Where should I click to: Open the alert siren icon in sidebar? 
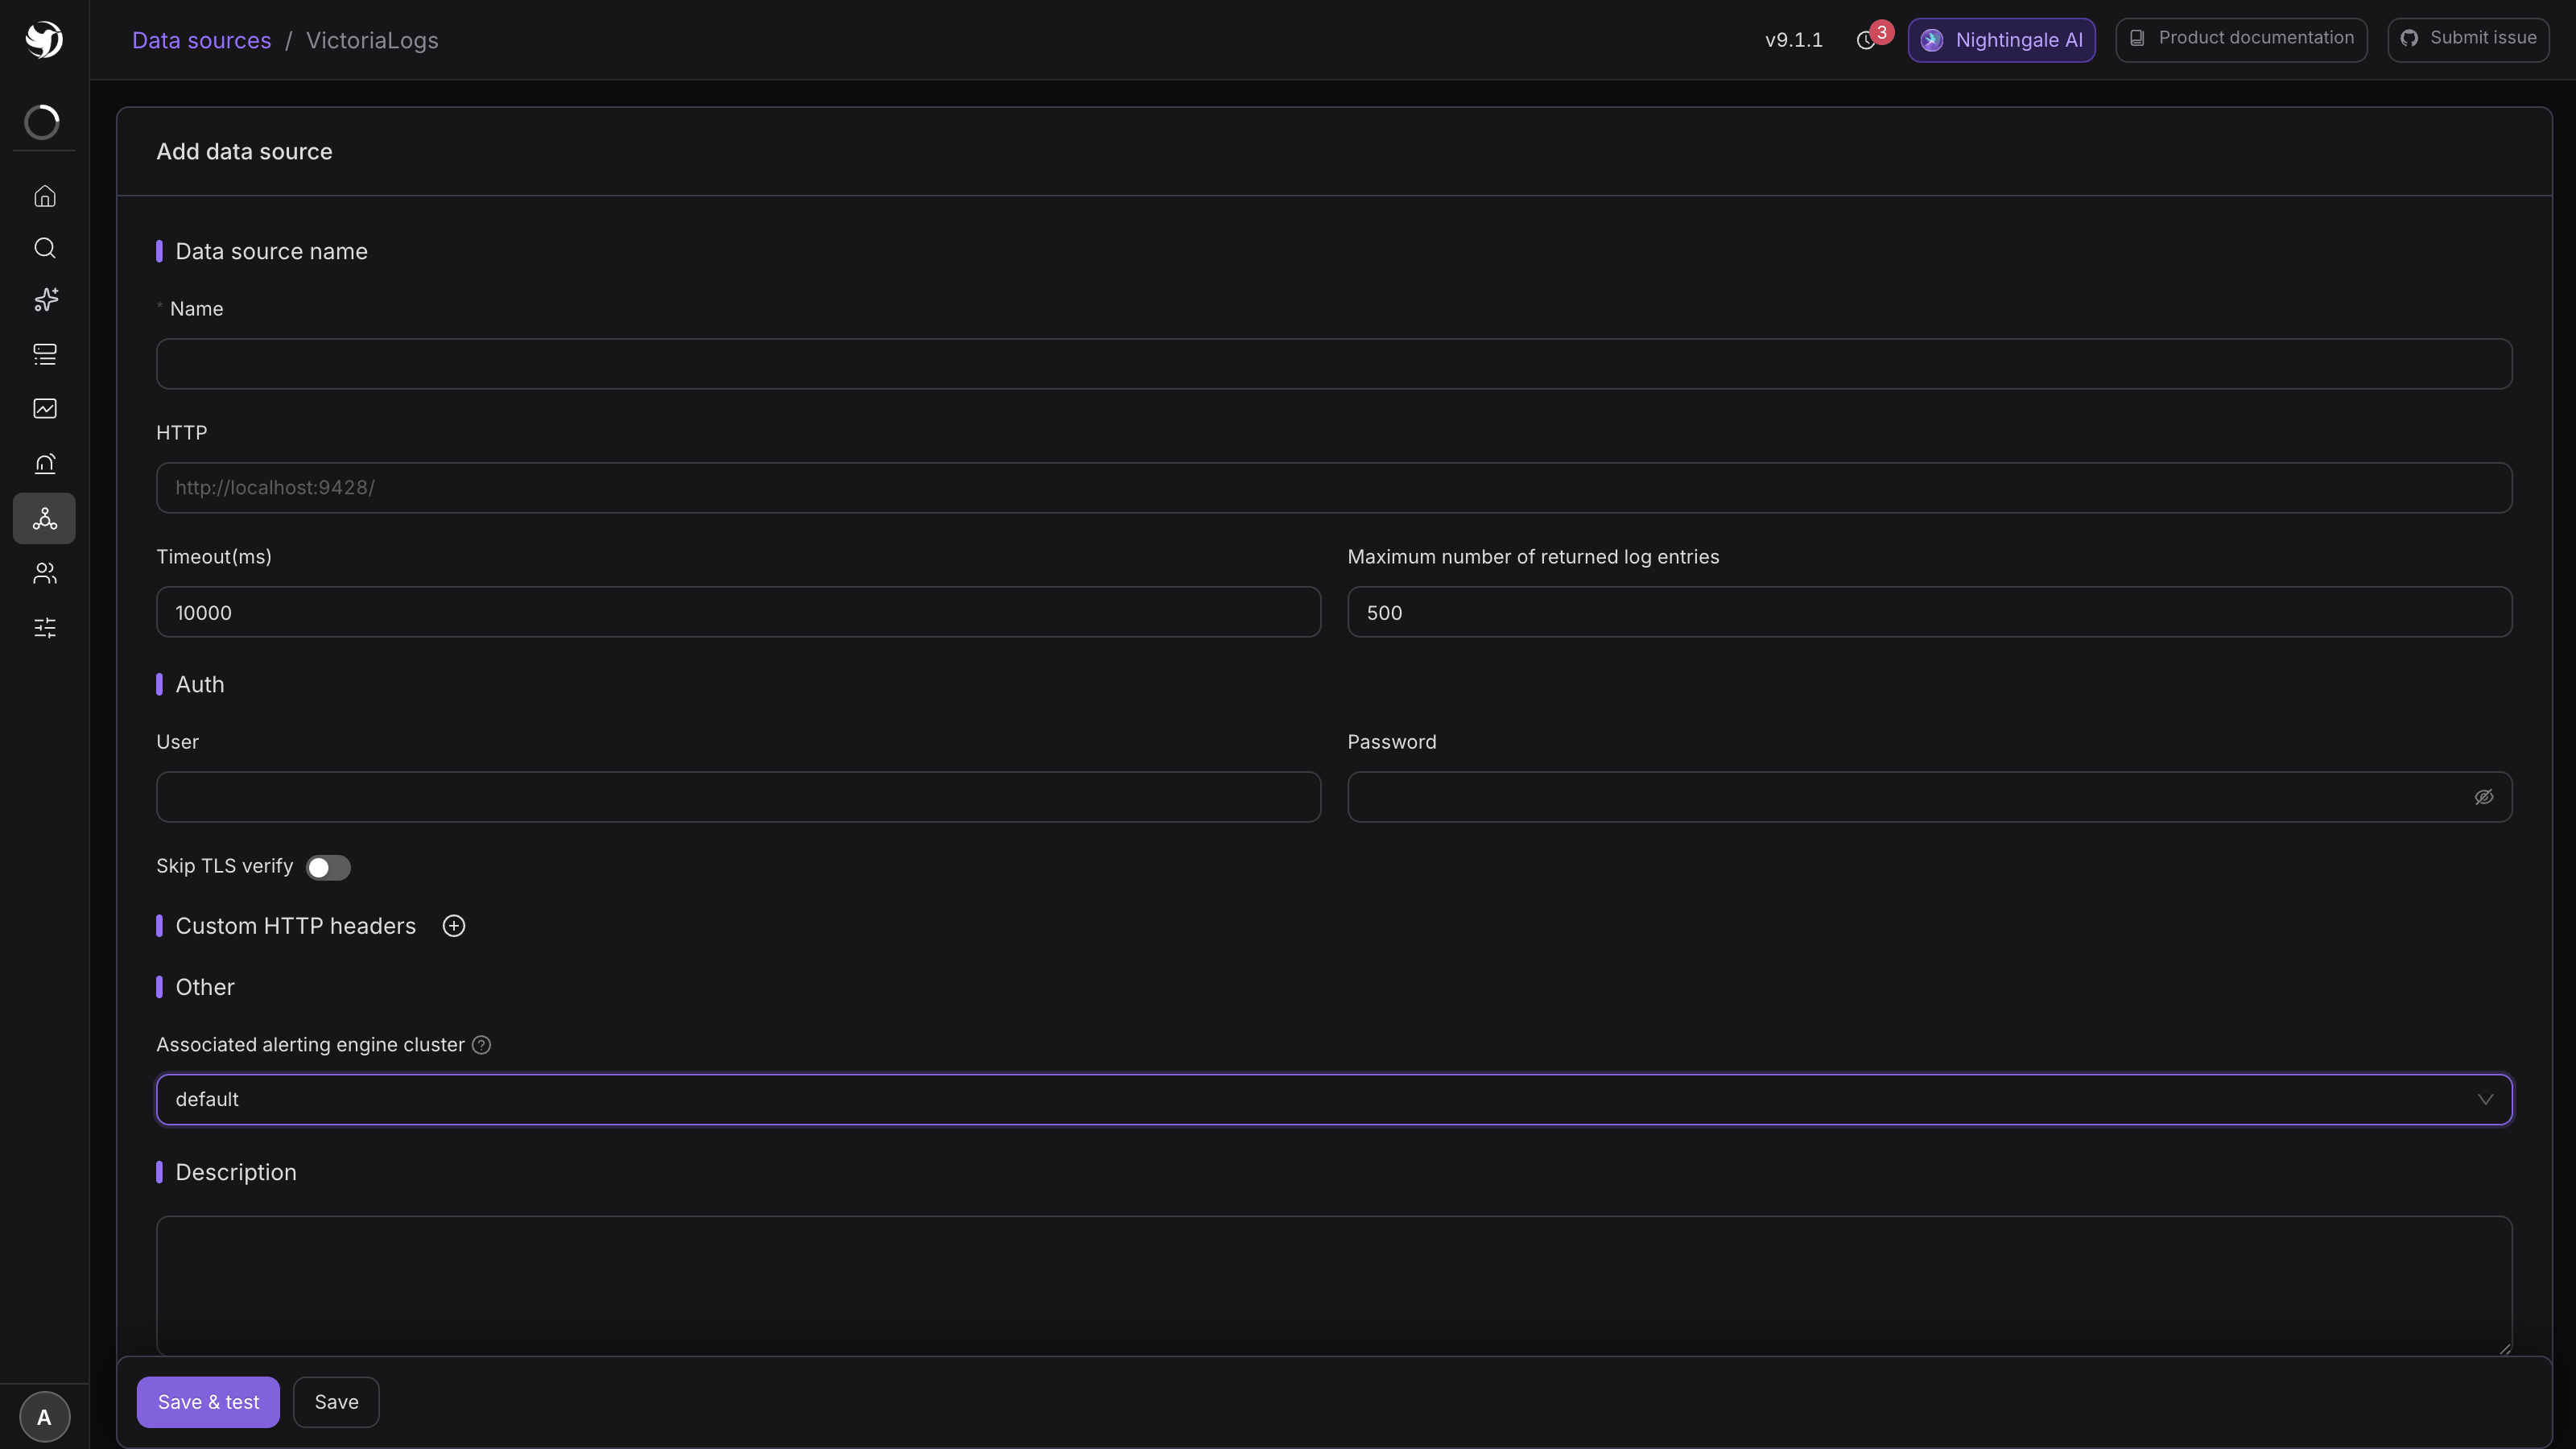(45, 463)
